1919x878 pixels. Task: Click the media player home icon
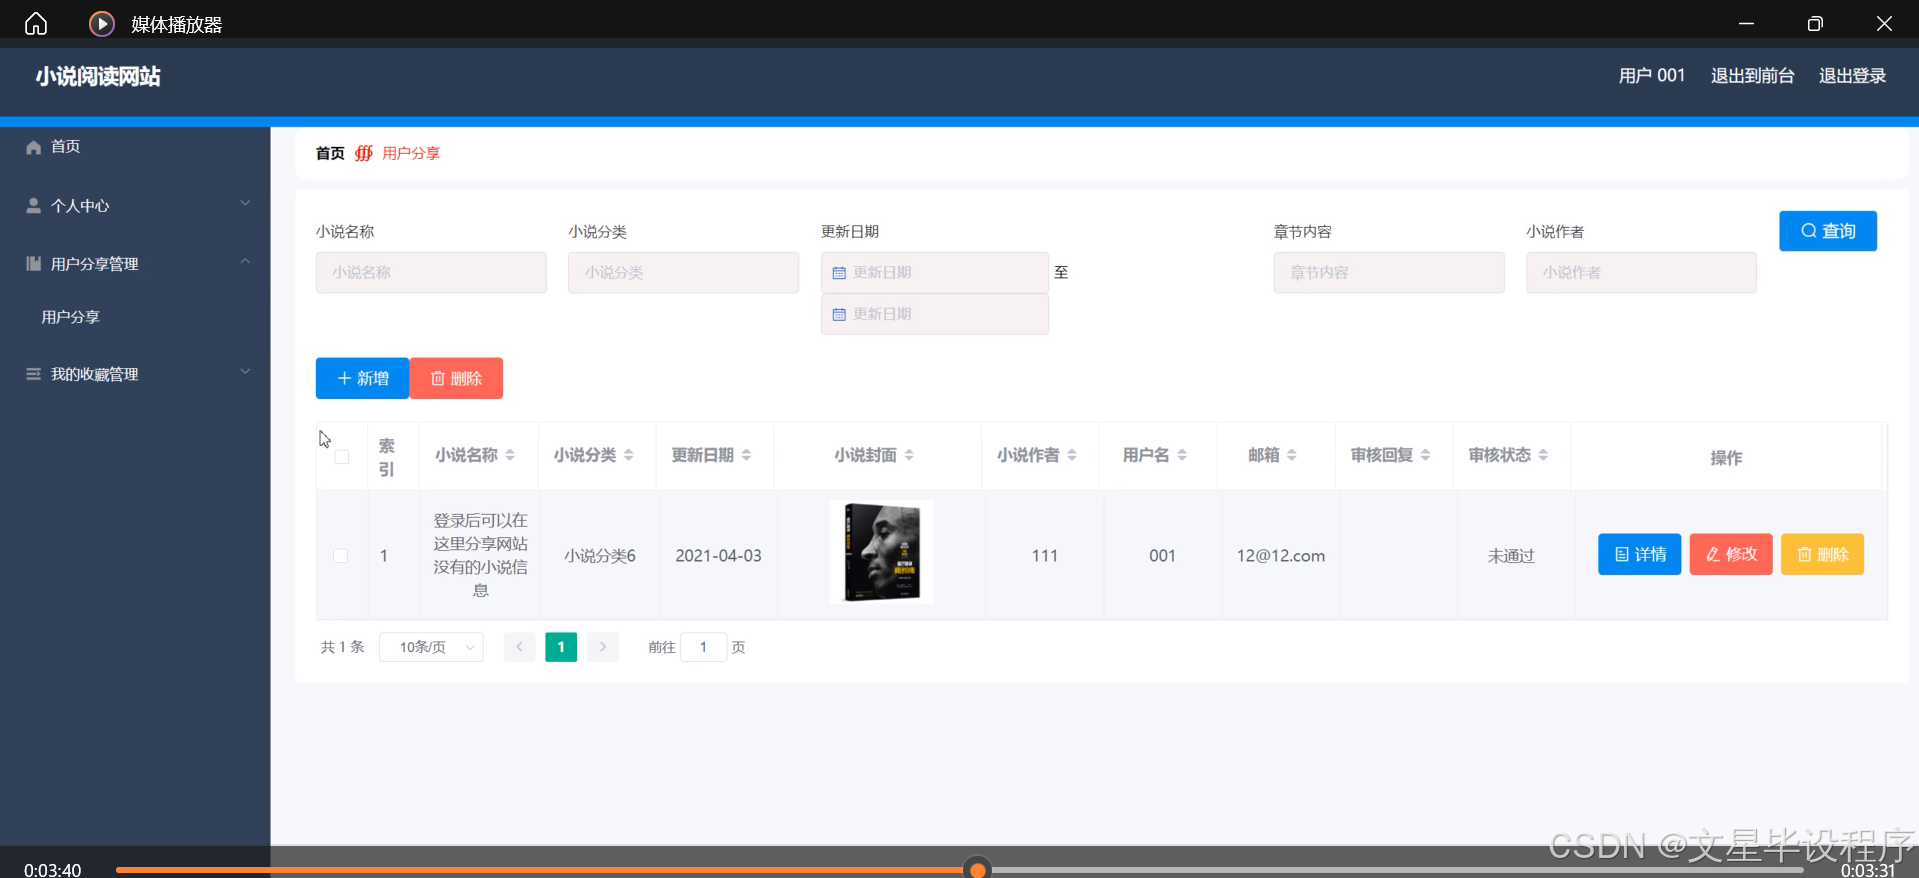click(x=36, y=23)
